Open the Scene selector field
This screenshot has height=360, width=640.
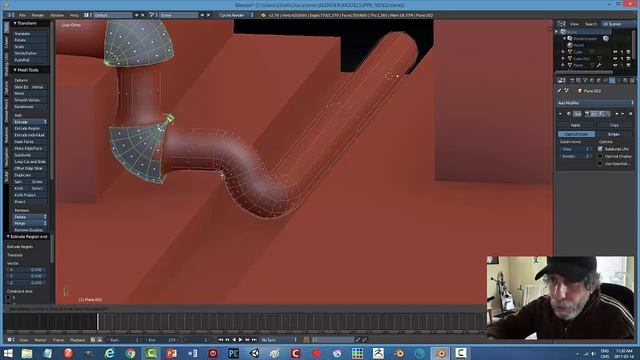click(x=179, y=15)
